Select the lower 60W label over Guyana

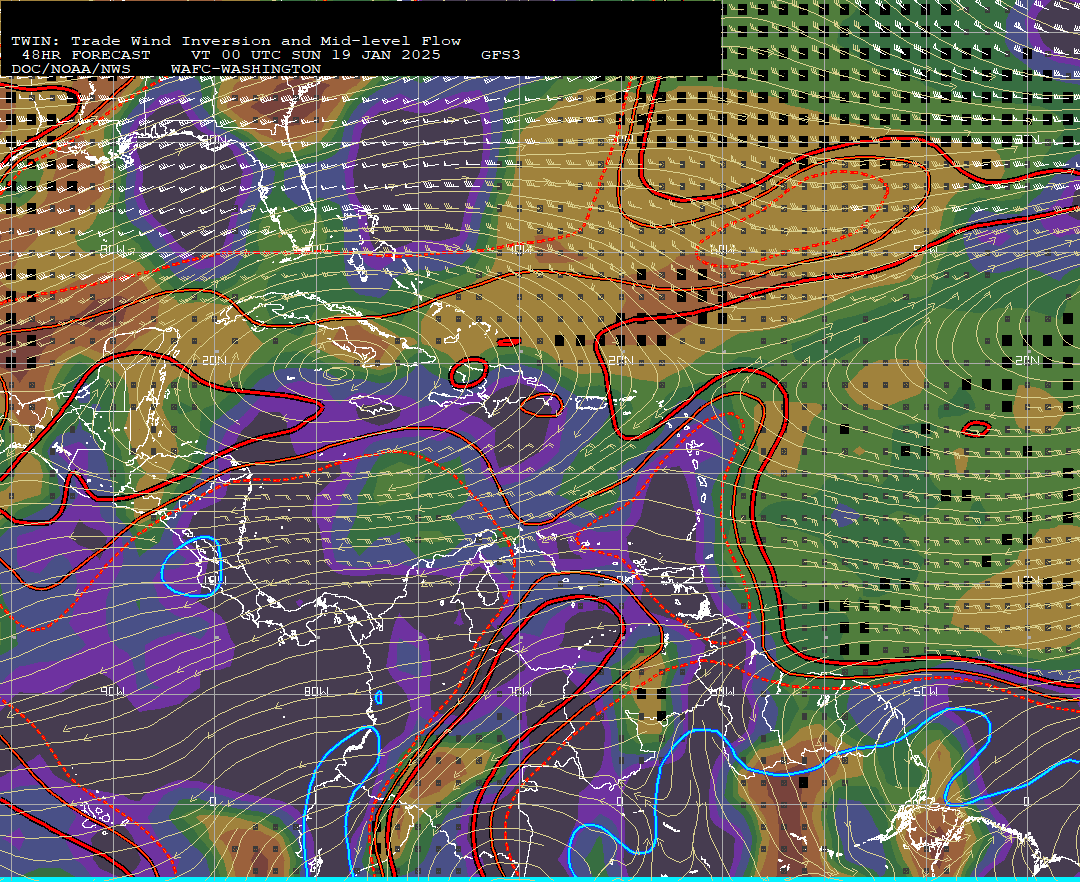(723, 691)
